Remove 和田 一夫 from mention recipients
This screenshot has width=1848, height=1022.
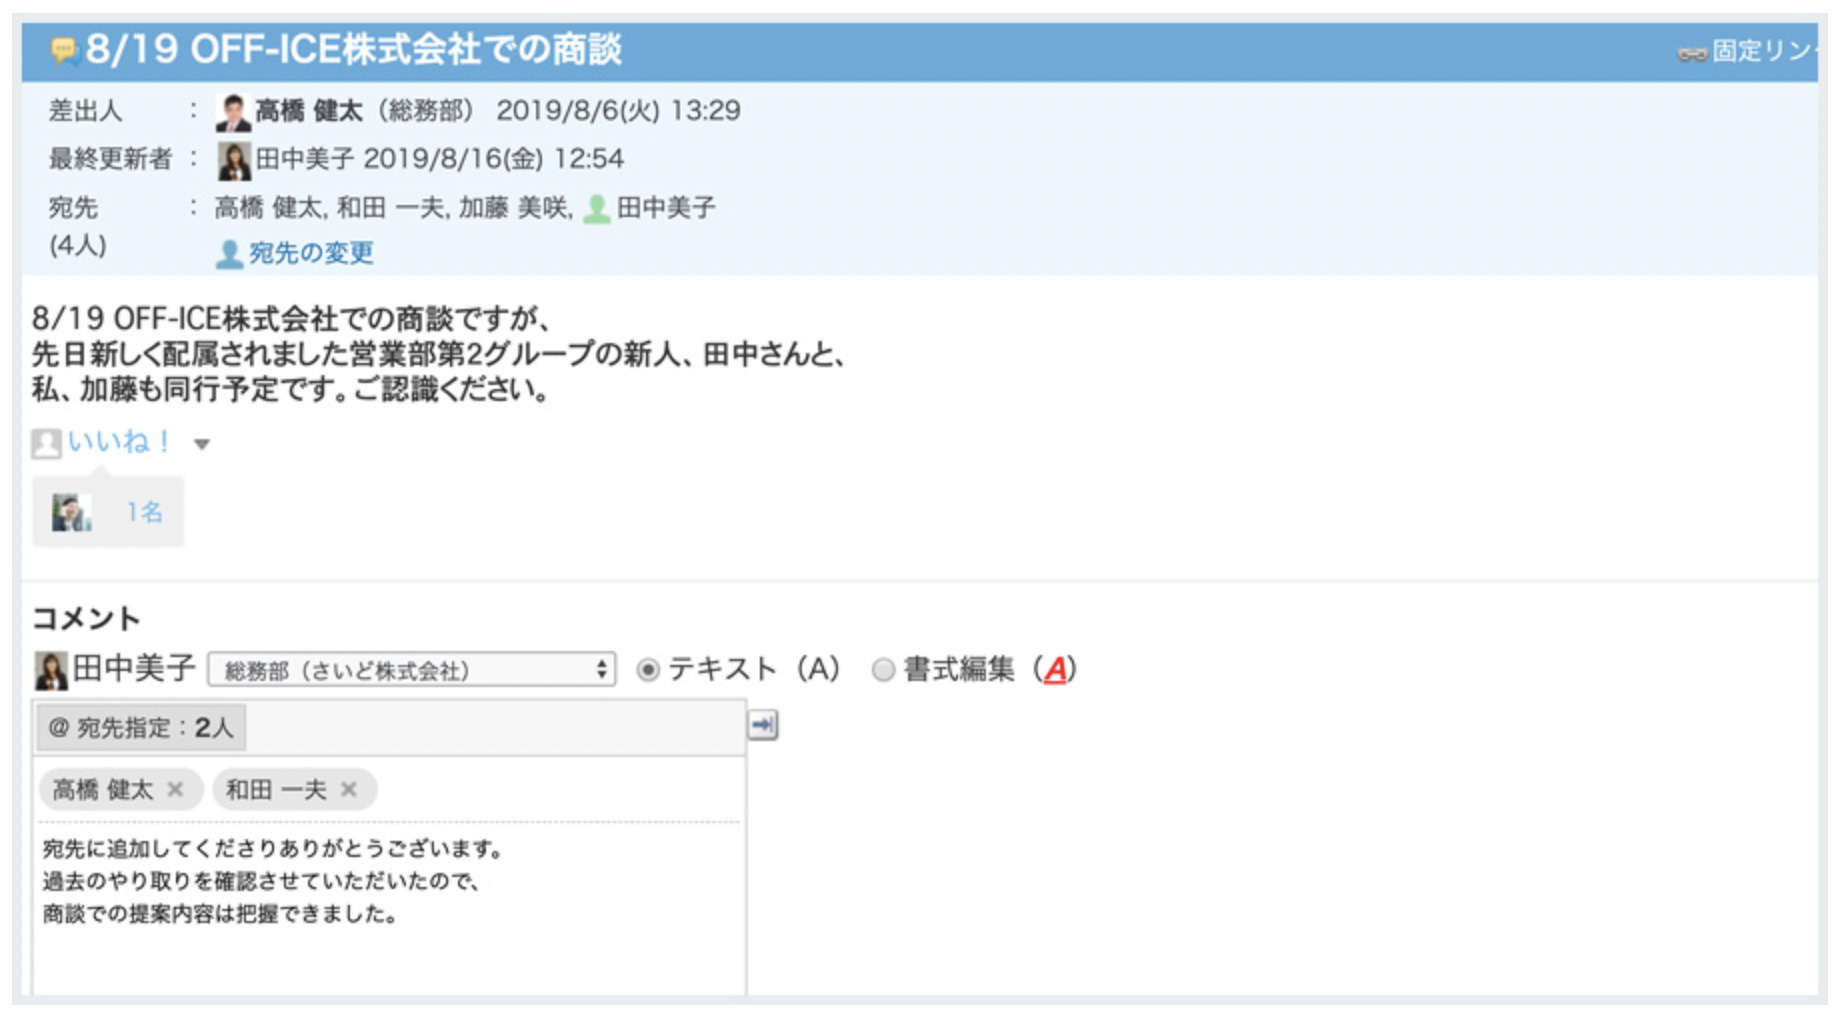pyautogui.click(x=350, y=789)
